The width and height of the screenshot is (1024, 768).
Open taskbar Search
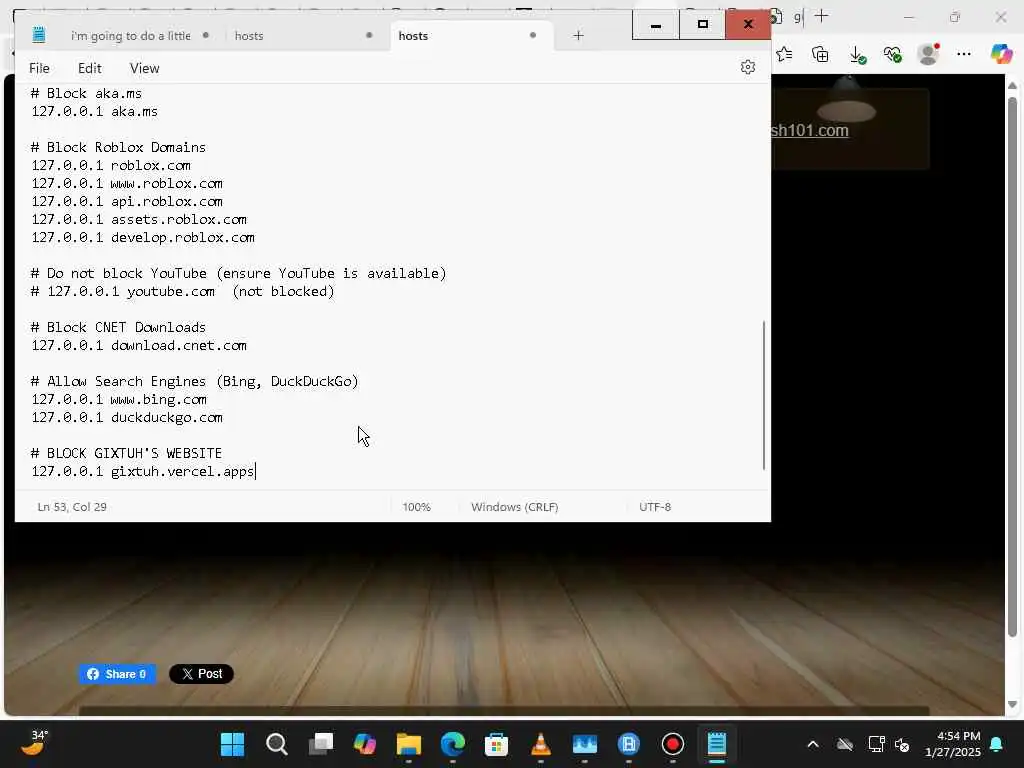coord(276,744)
